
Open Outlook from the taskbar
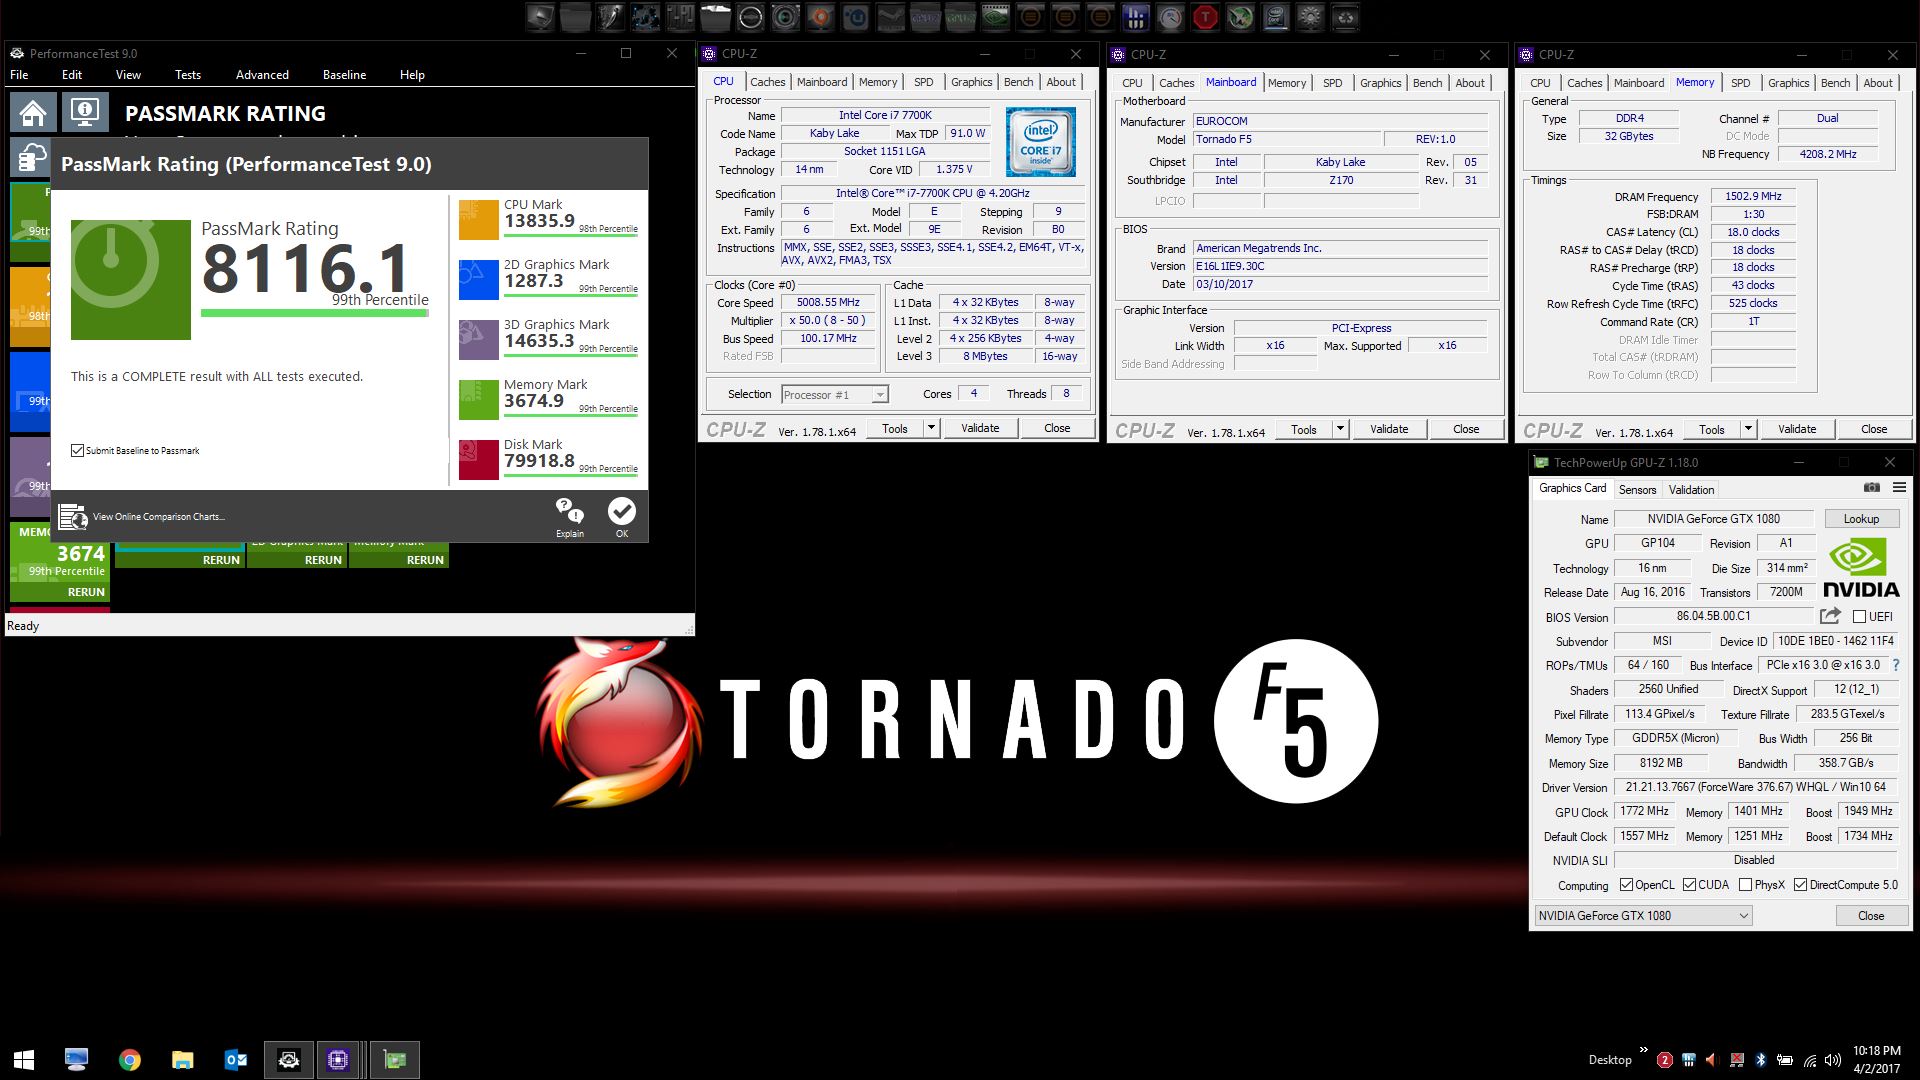[235, 1059]
